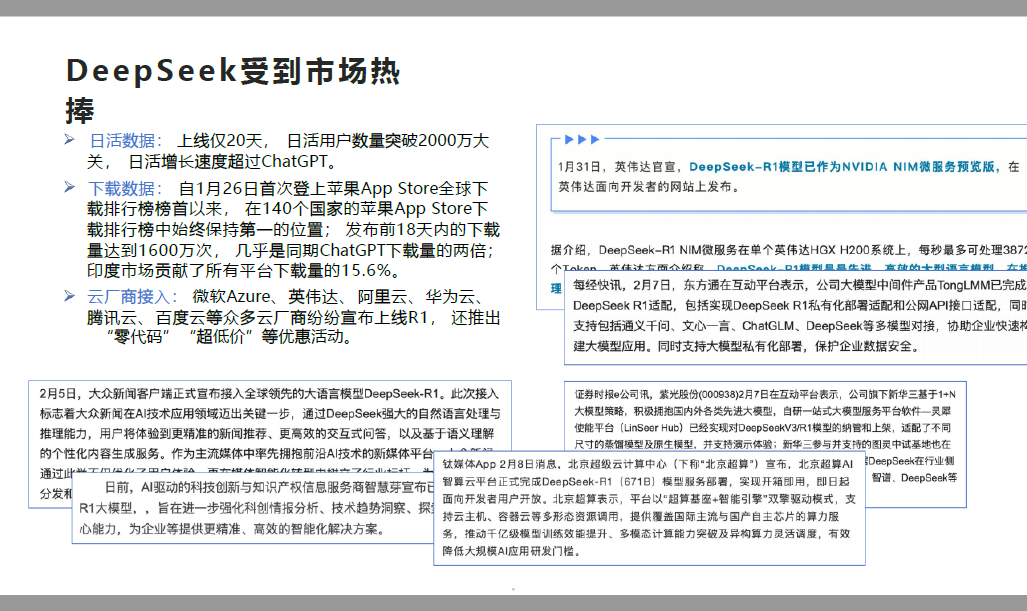The width and height of the screenshot is (1027, 611).
Task: Click the text "上线仅20天"
Action: click(x=219, y=141)
